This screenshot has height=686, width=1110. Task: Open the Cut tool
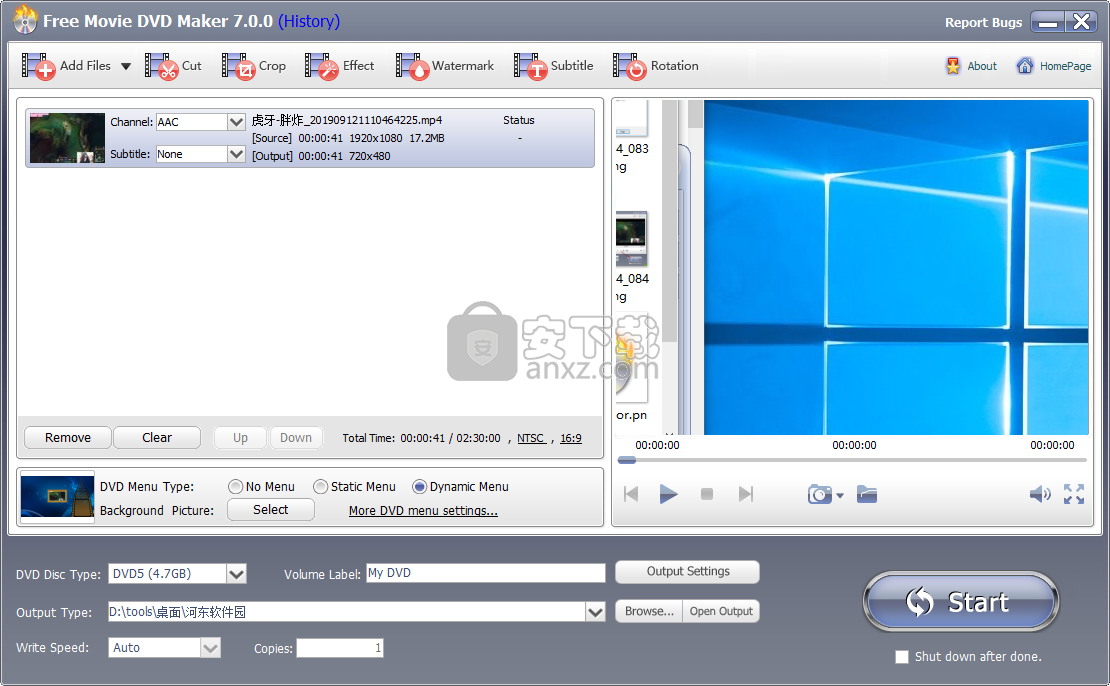(x=177, y=66)
